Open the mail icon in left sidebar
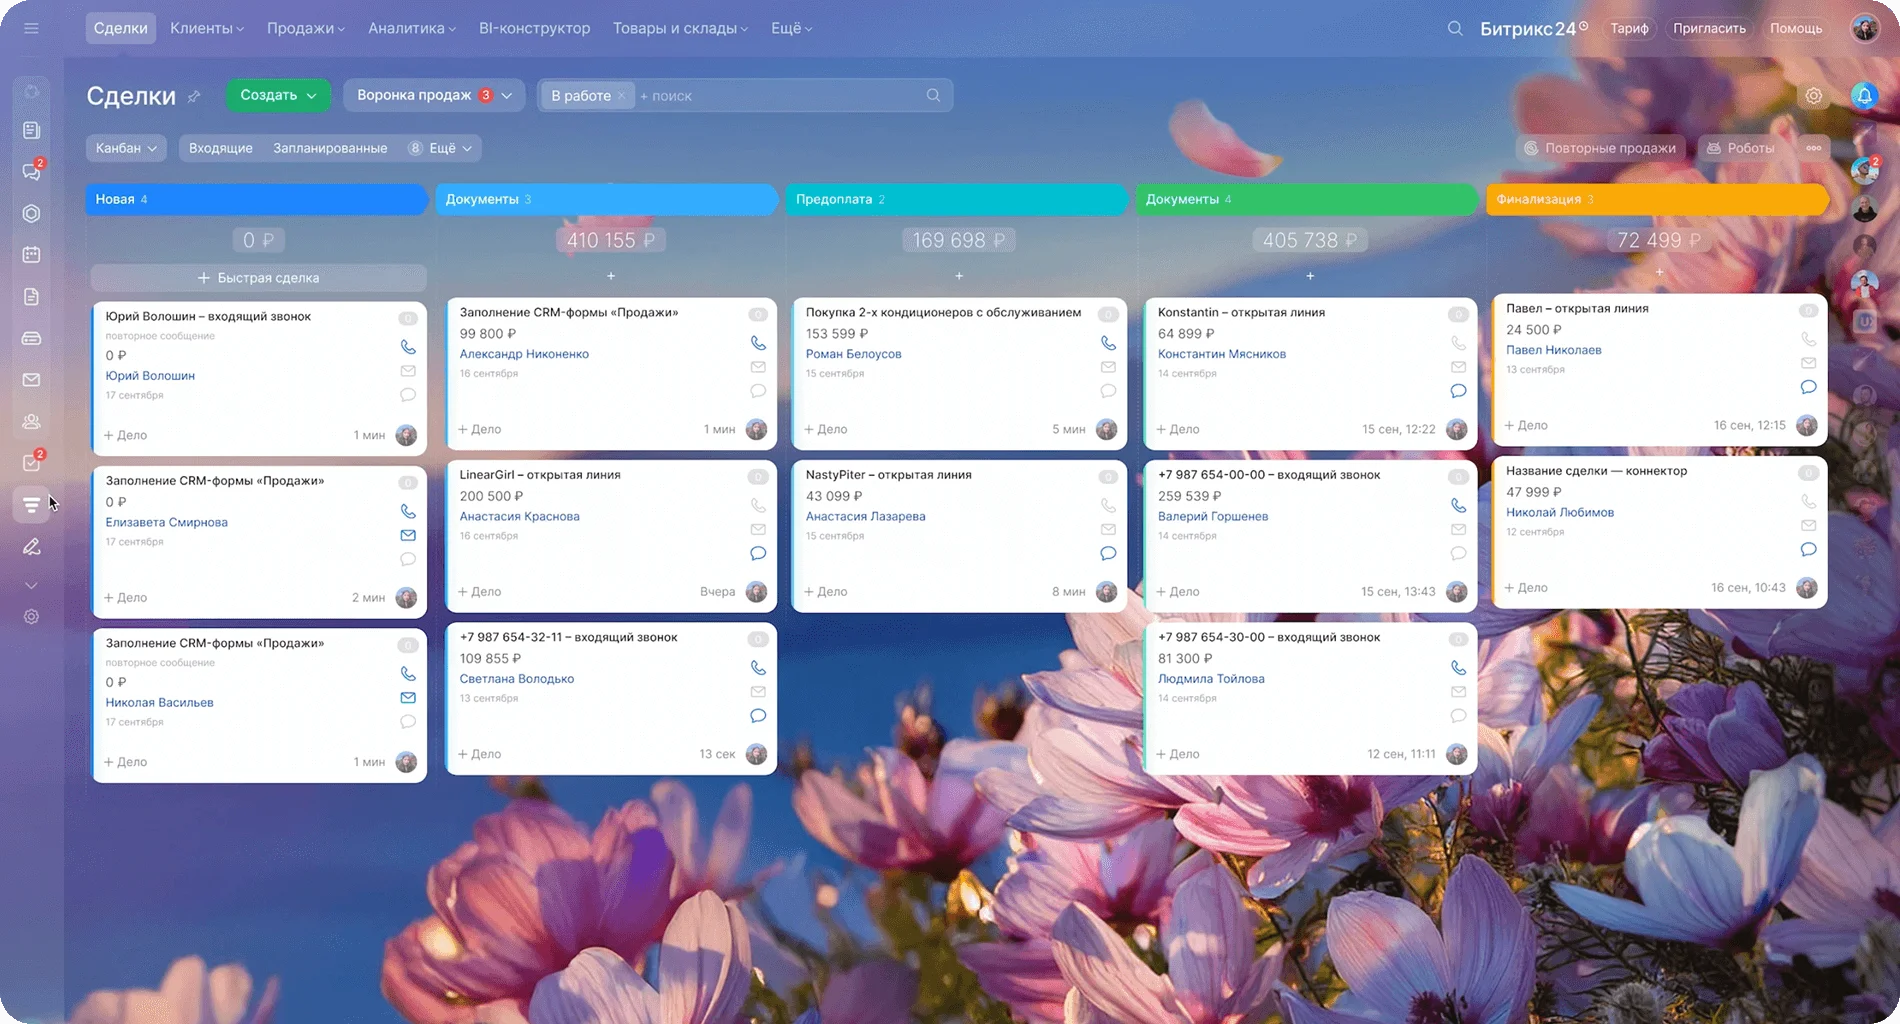Image resolution: width=1900 pixels, height=1024 pixels. (31, 380)
